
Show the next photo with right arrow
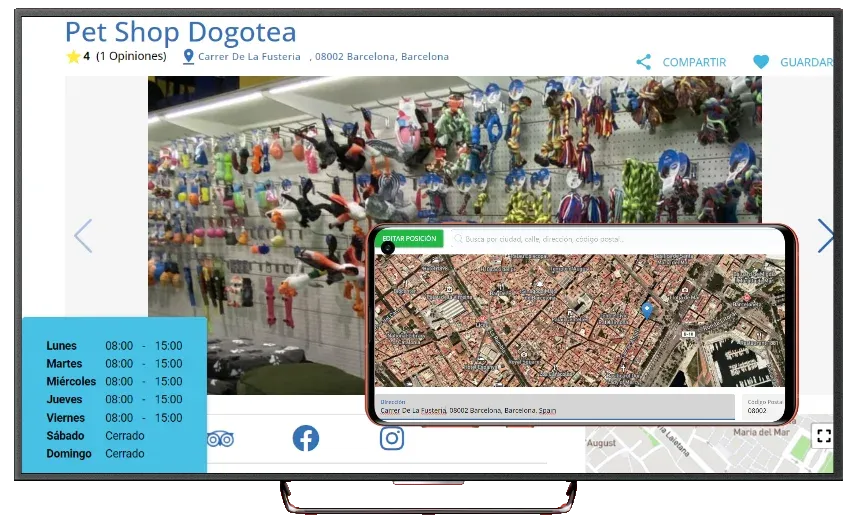825,236
